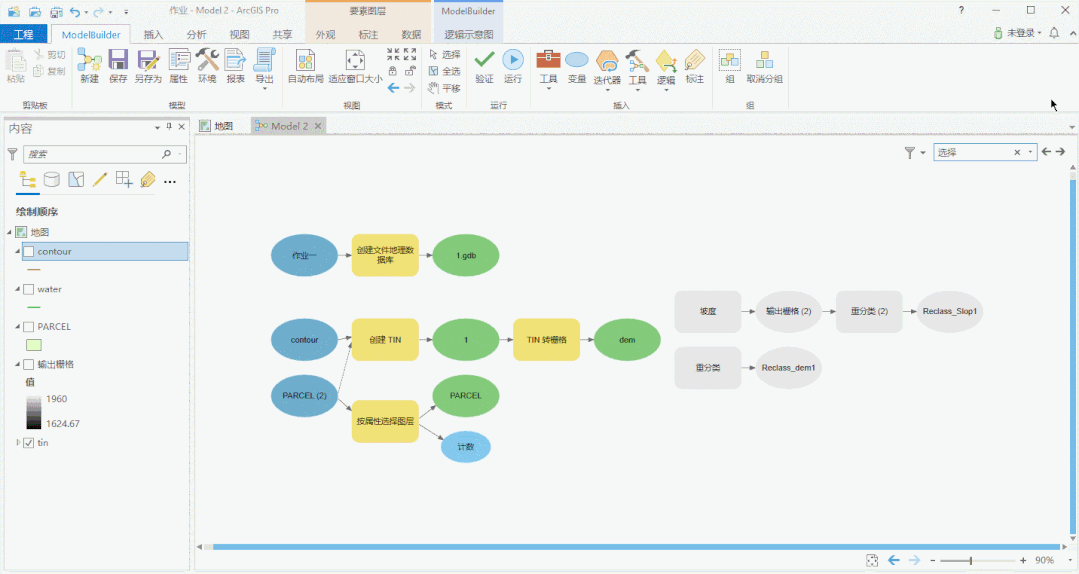Open the 逻辑示意图 diagram ribbon tab

[469, 34]
